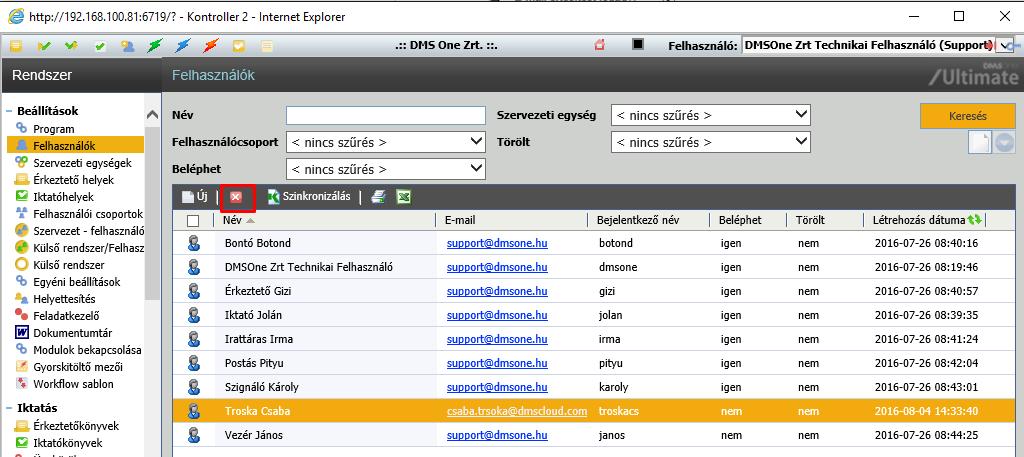The height and width of the screenshot is (457, 1024).
Task: Click the user icon in Vezér János row
Action: 193,435
